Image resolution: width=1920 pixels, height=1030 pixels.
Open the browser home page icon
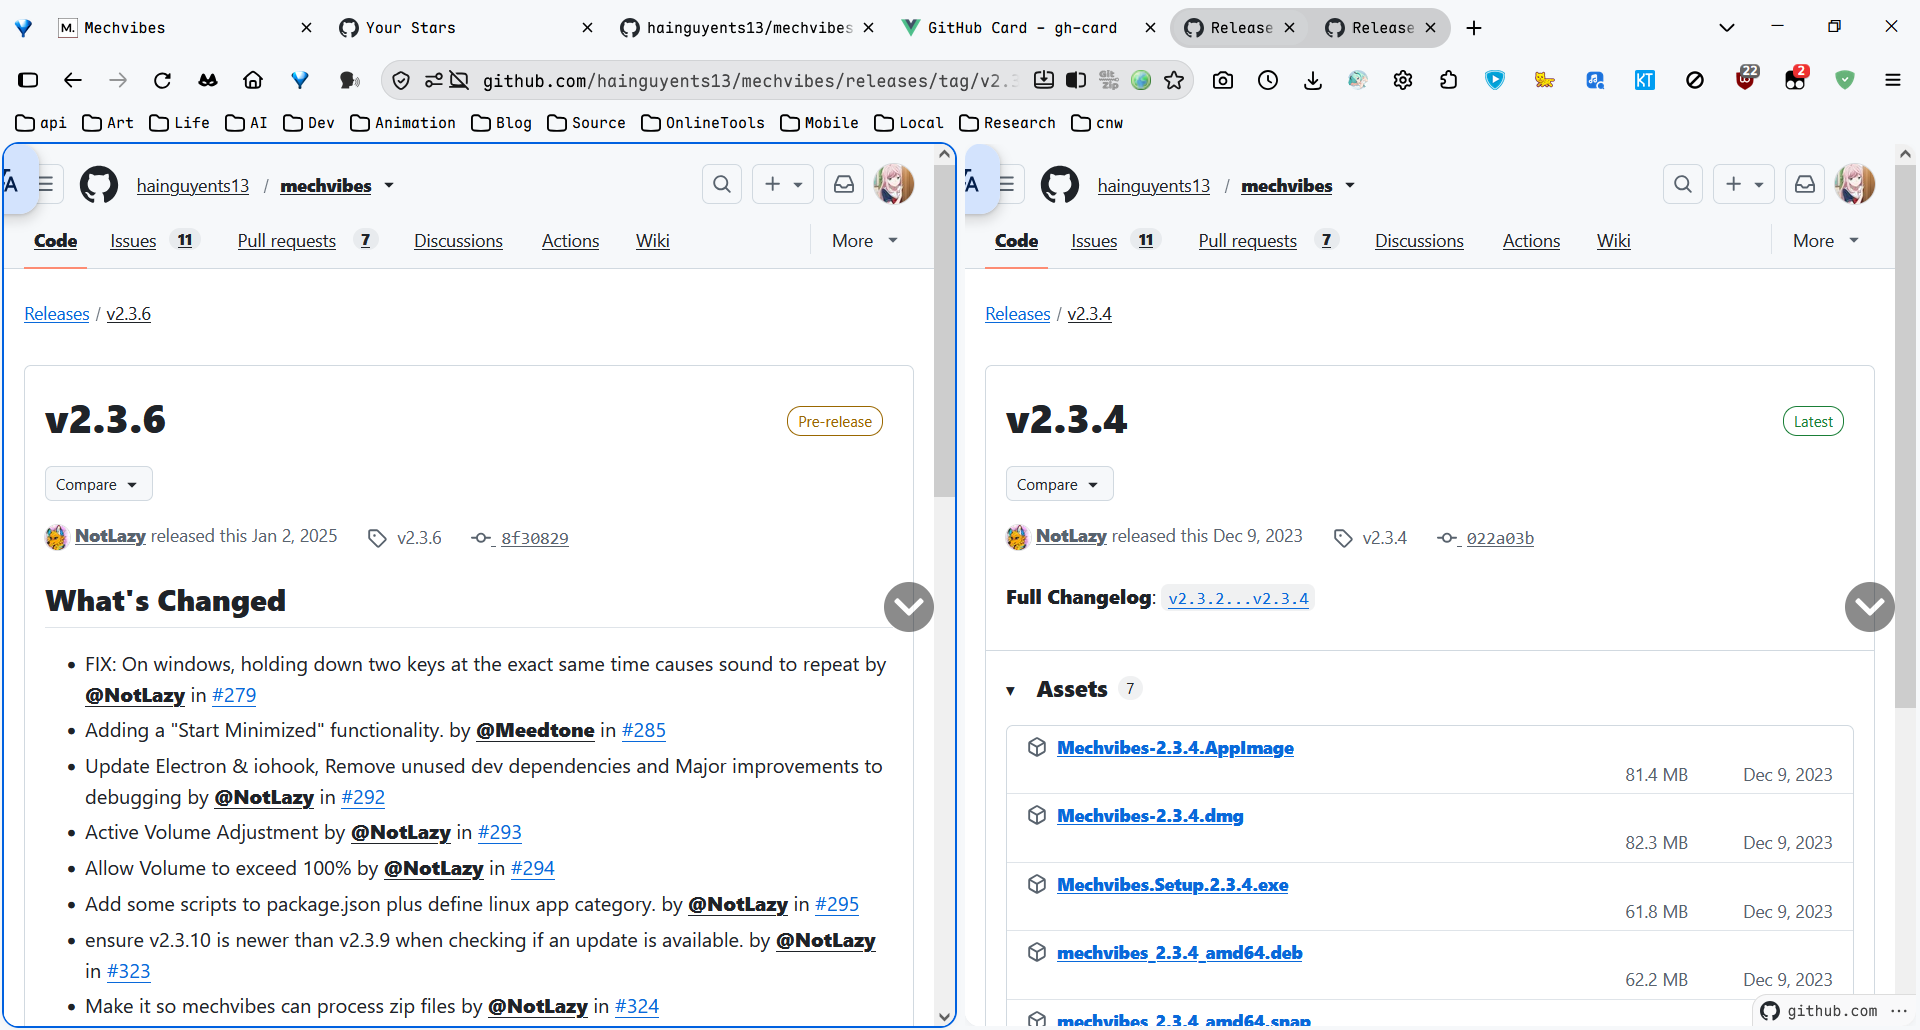[253, 80]
